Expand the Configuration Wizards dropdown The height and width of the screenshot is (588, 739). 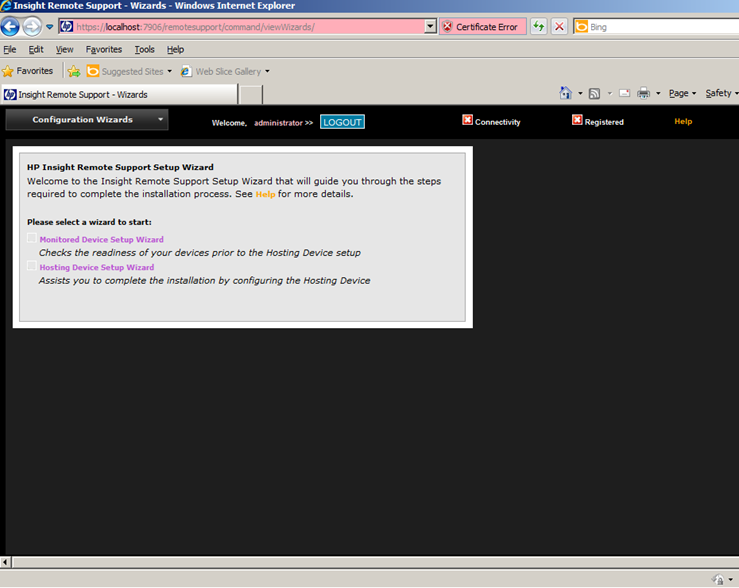pos(87,120)
